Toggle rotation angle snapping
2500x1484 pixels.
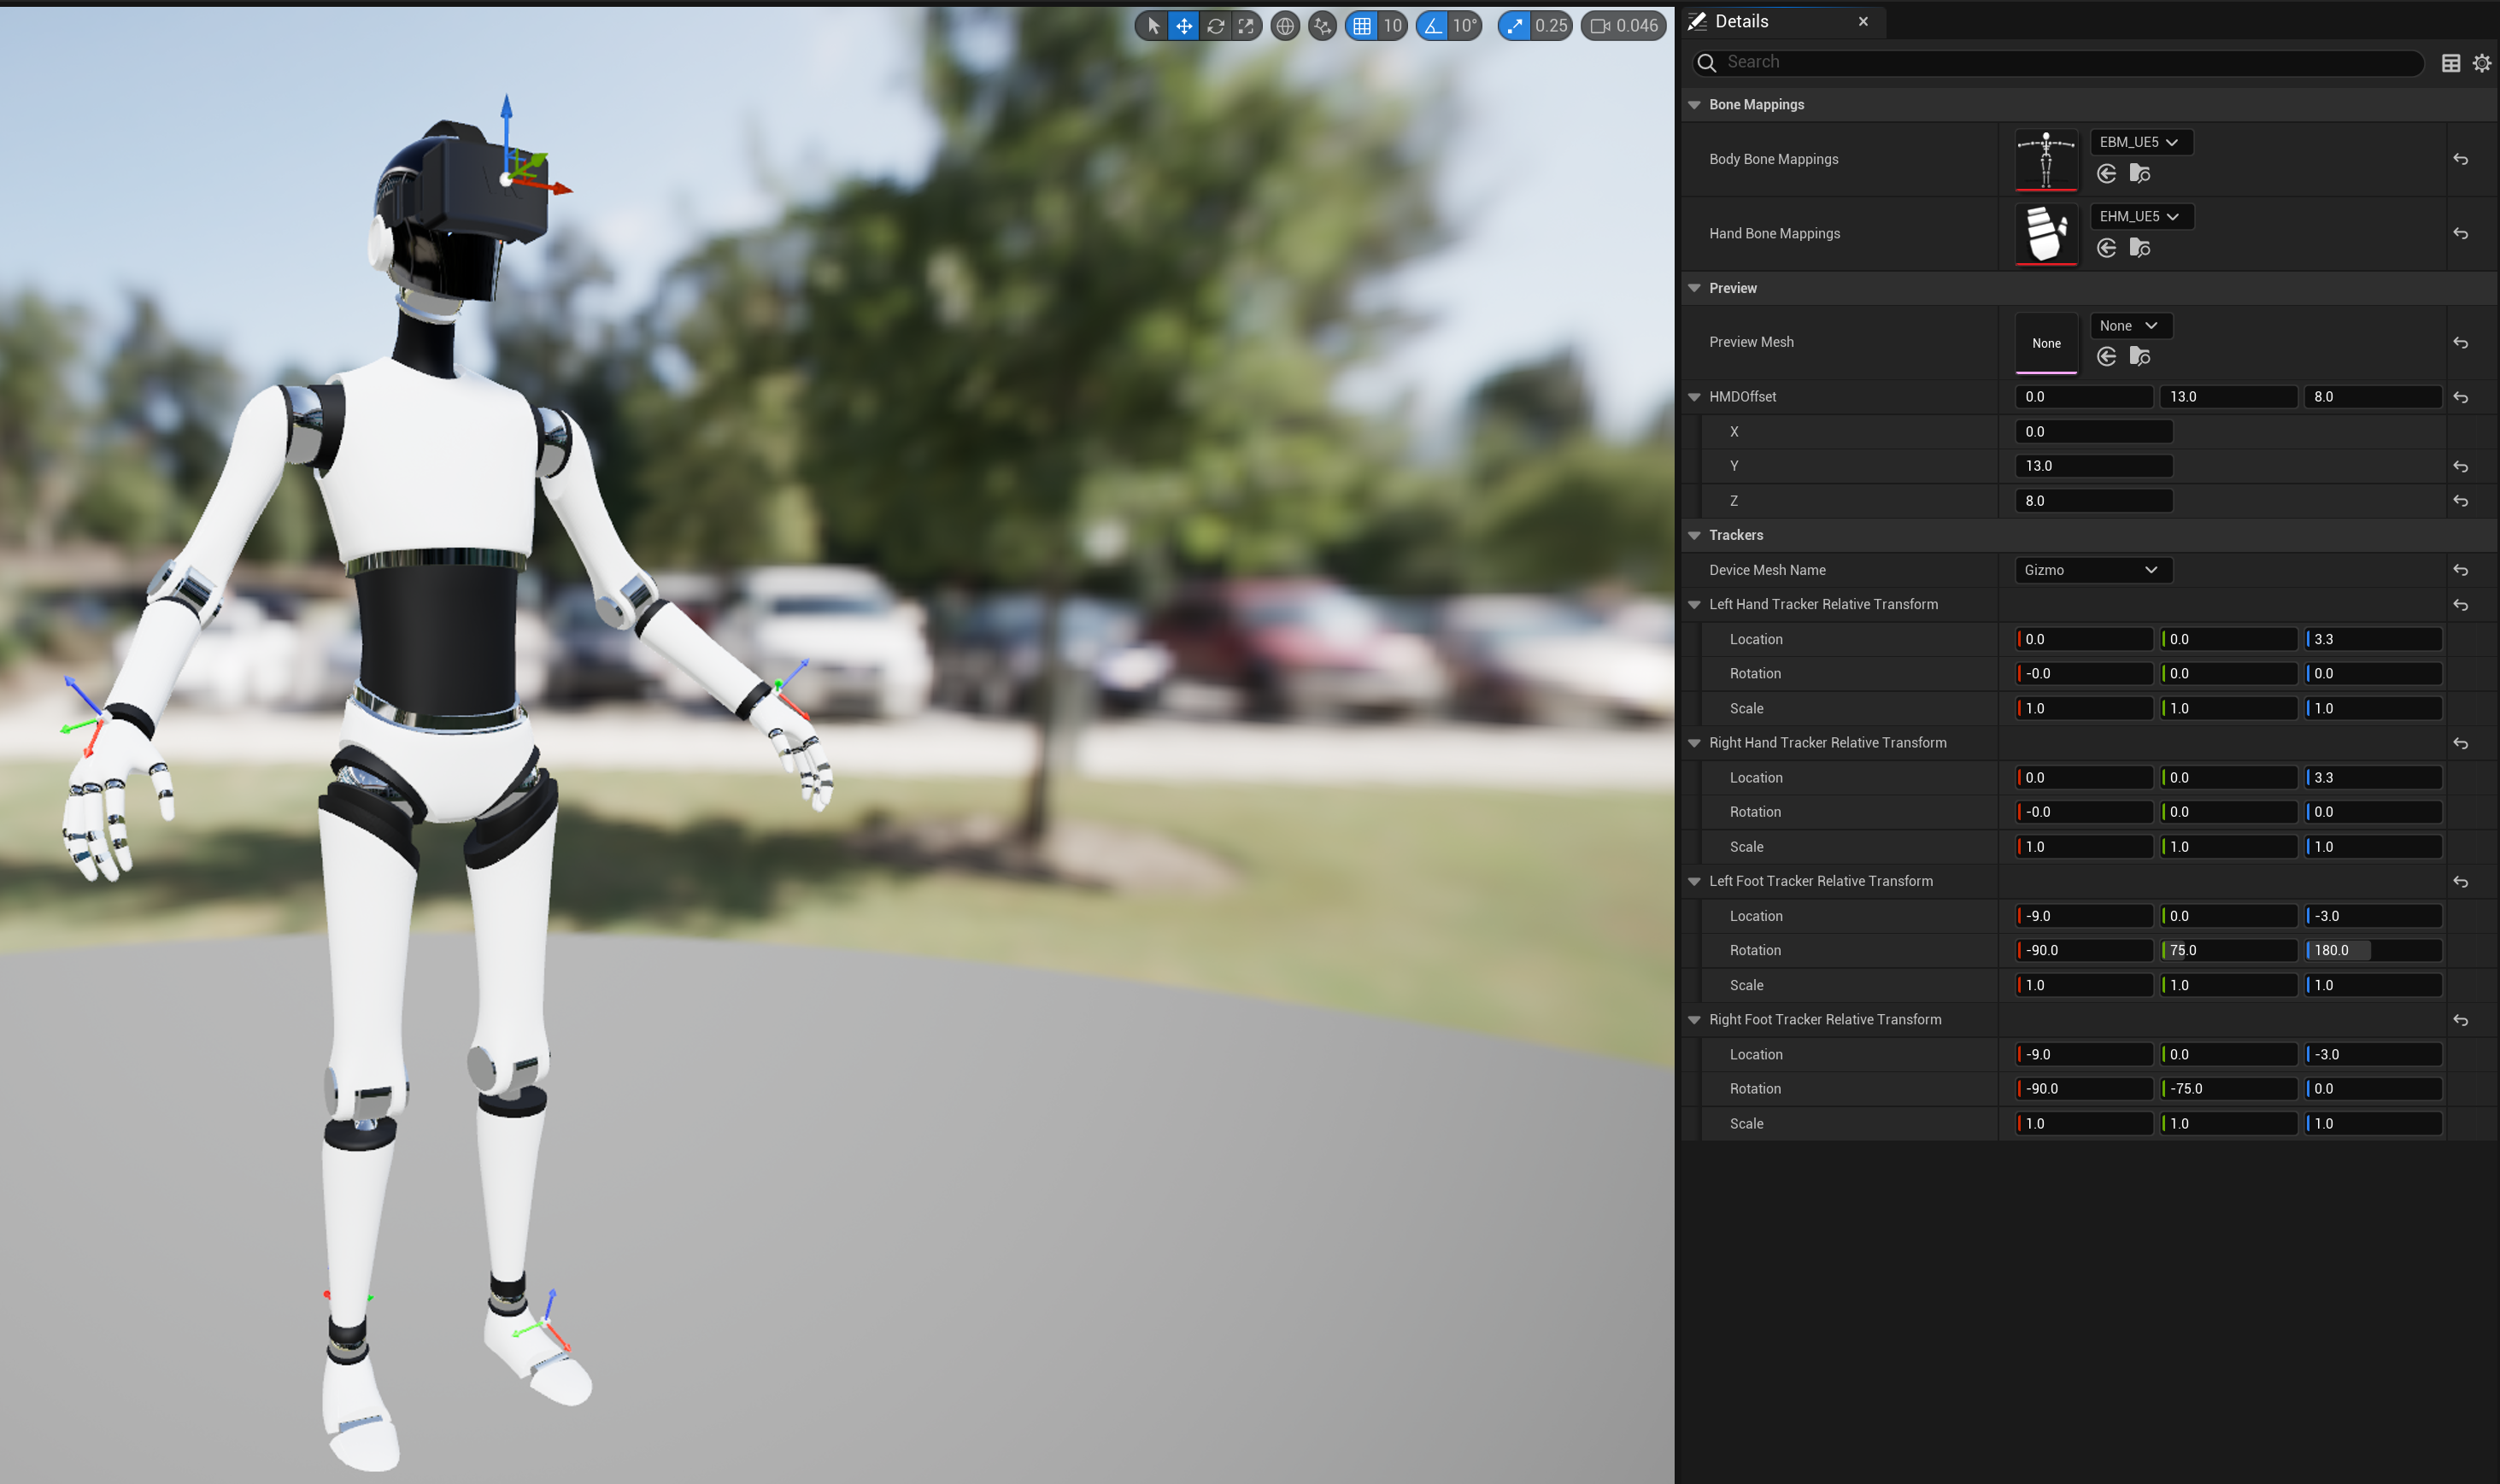pos(1433,26)
